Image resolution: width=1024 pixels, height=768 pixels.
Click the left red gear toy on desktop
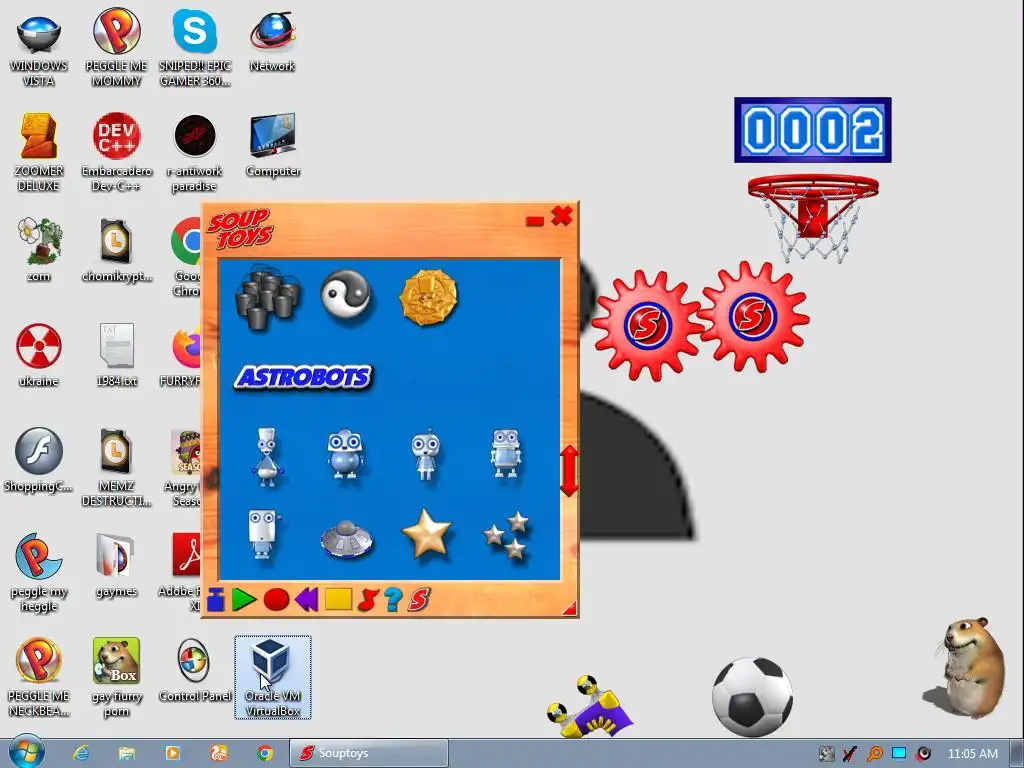647,325
